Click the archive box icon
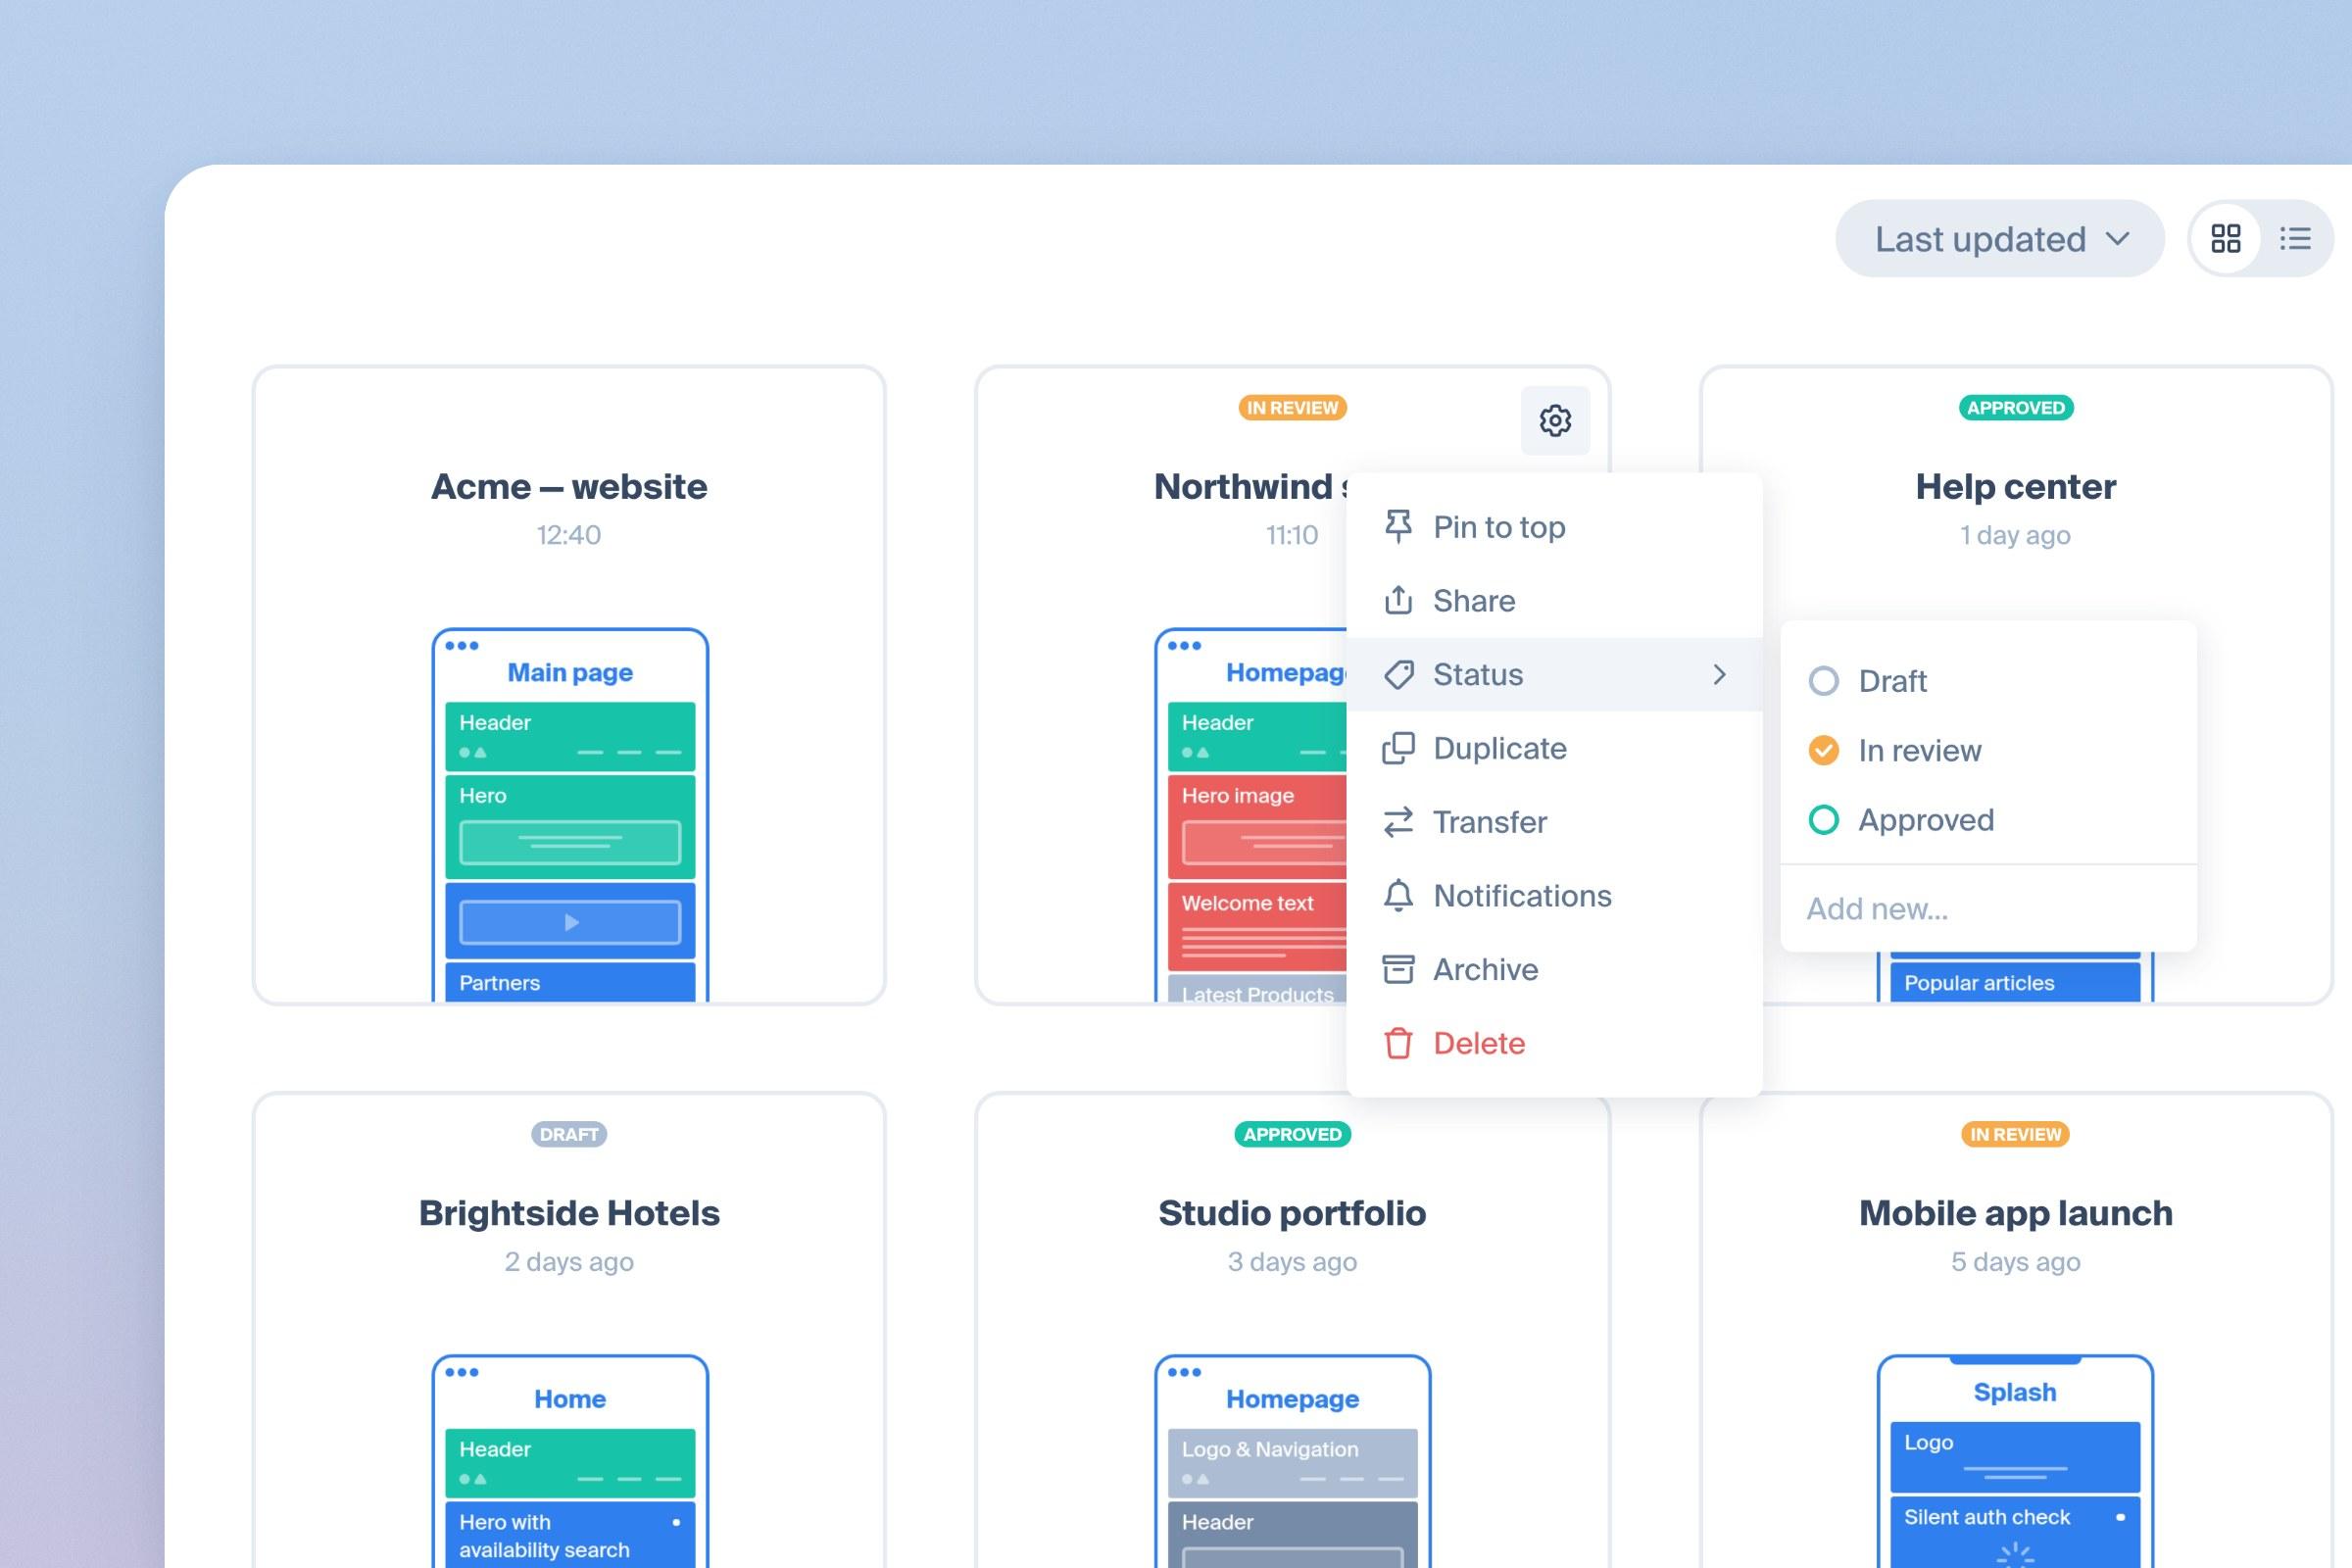Viewport: 2352px width, 1568px height. [x=1398, y=969]
